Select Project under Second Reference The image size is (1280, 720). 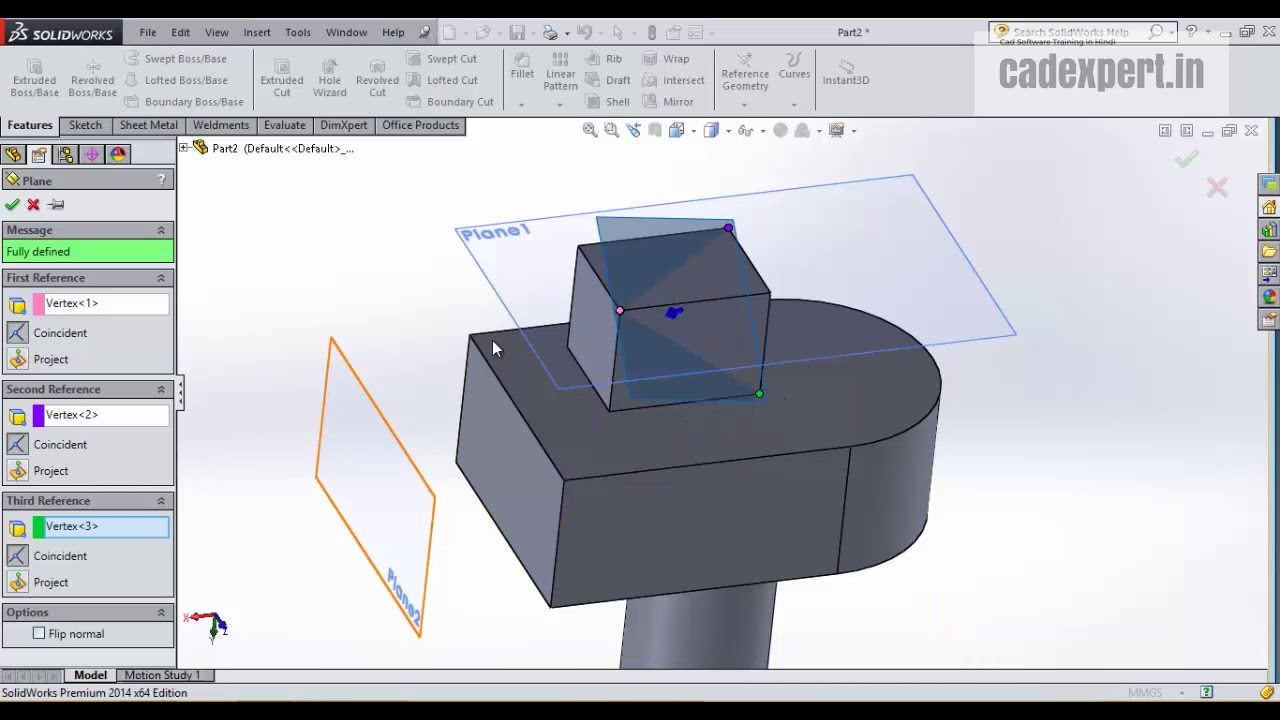[x=51, y=471]
